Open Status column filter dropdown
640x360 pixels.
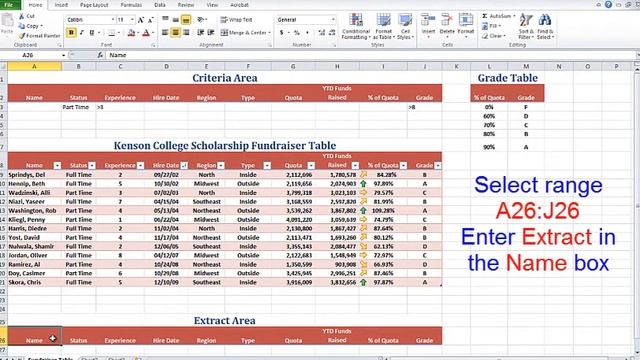coord(92,165)
